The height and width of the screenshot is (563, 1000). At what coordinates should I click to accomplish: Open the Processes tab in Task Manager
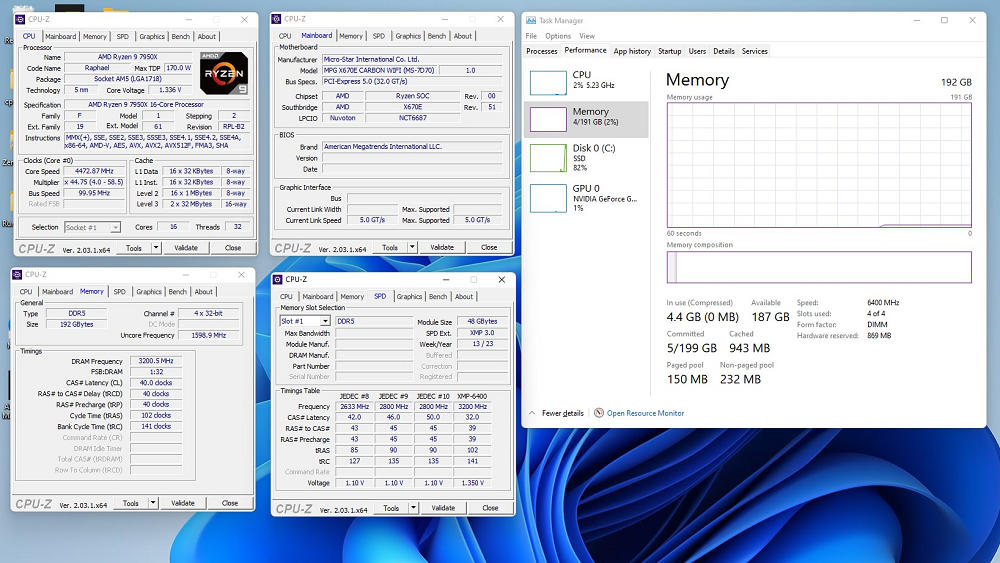coord(542,51)
